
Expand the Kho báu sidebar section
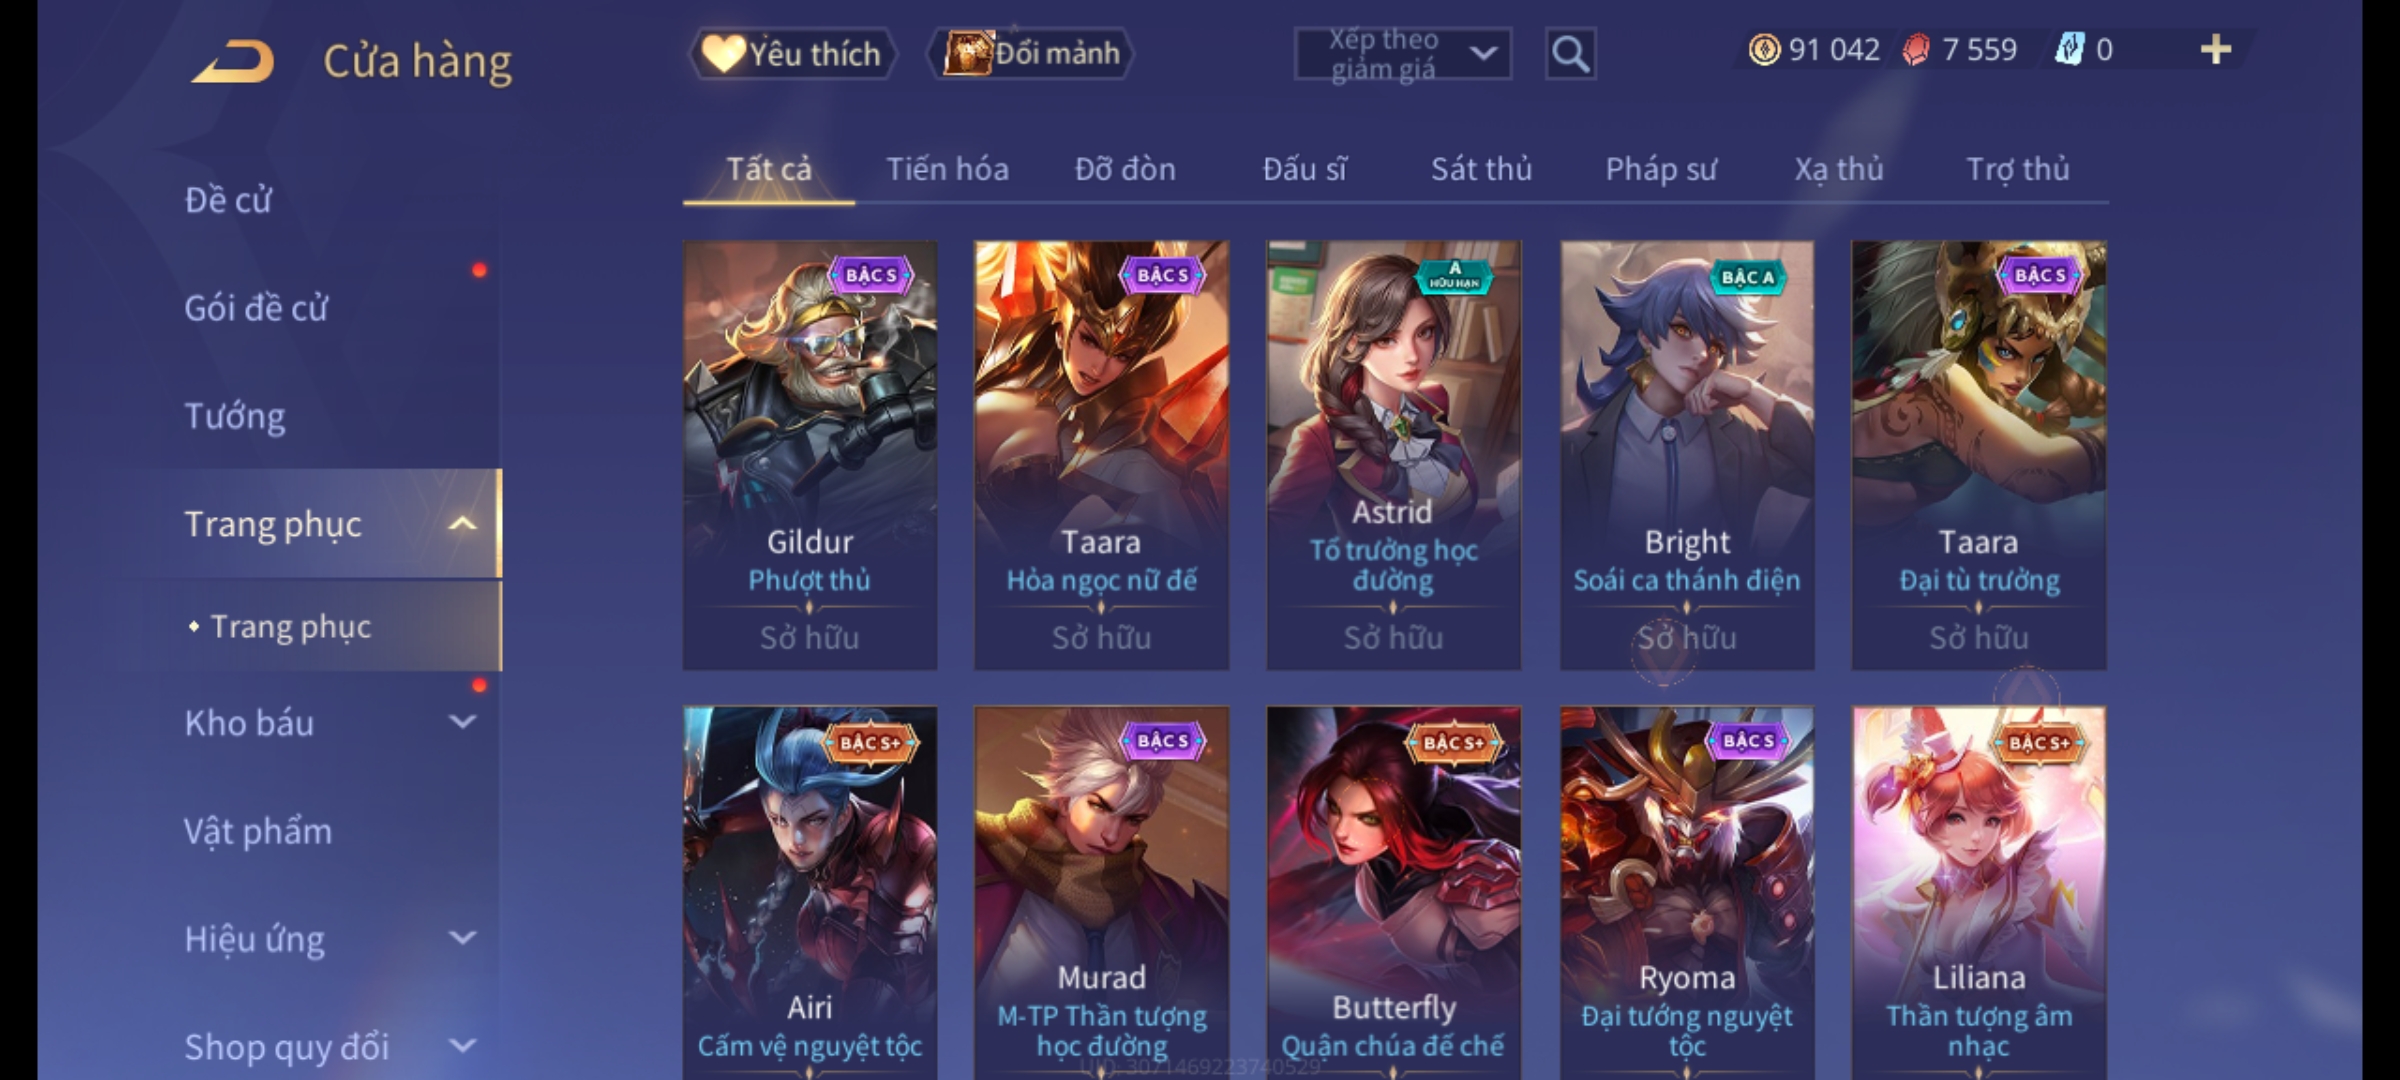tap(462, 722)
